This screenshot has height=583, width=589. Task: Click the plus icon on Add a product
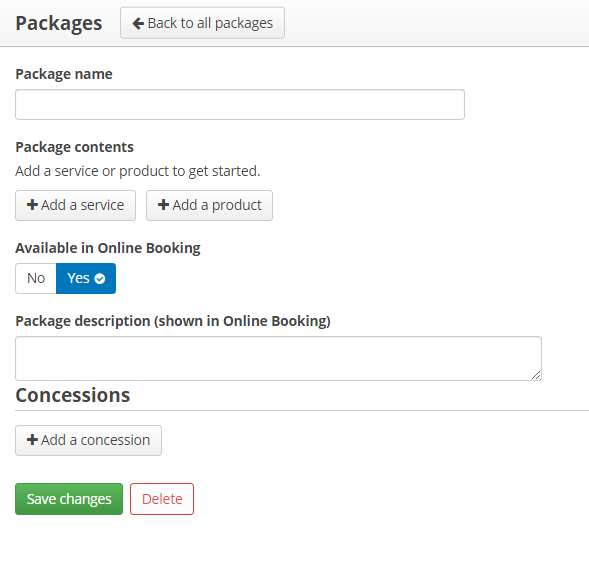click(x=163, y=205)
